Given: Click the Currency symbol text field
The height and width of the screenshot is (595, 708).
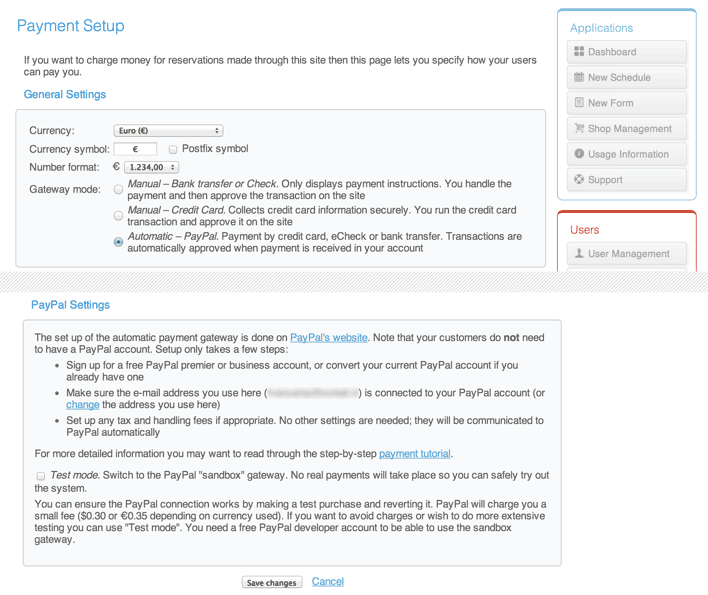Looking at the screenshot, I should click(135, 149).
